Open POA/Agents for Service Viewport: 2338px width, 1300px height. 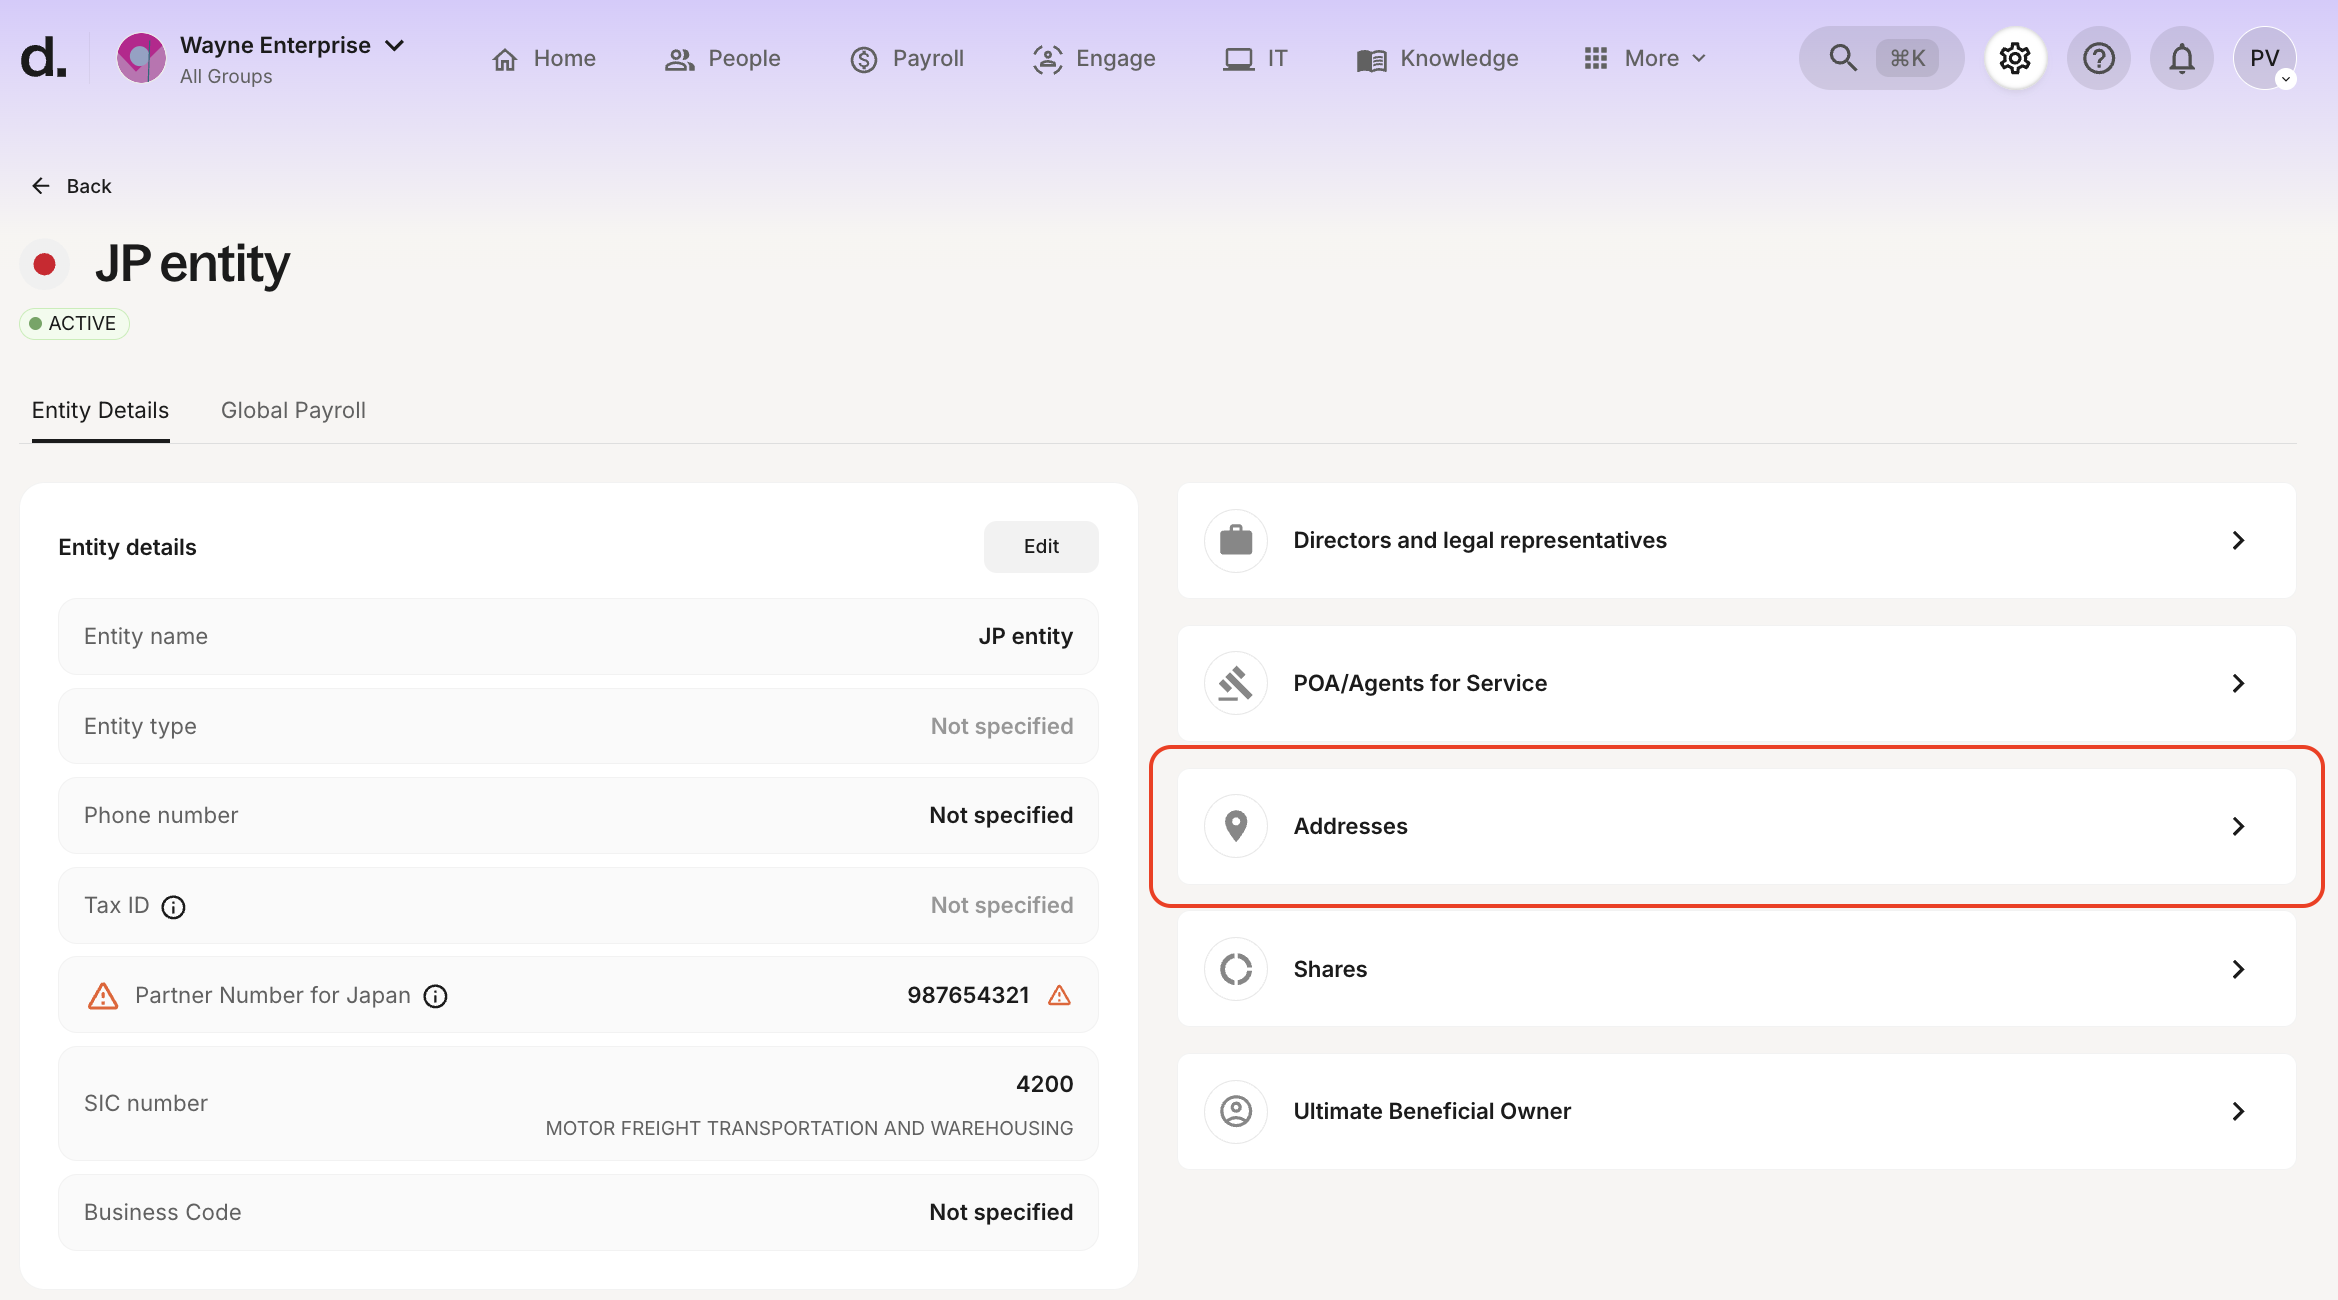click(1736, 684)
